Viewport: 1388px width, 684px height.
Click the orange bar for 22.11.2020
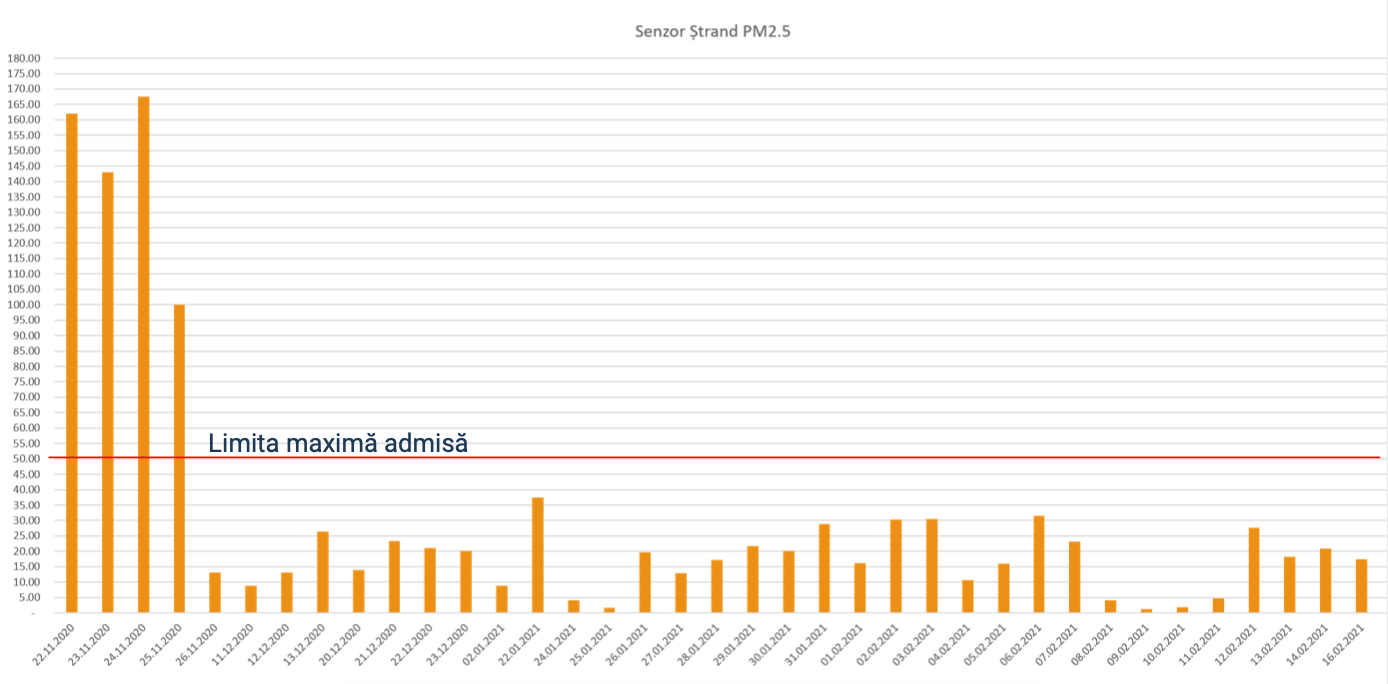coord(72,363)
